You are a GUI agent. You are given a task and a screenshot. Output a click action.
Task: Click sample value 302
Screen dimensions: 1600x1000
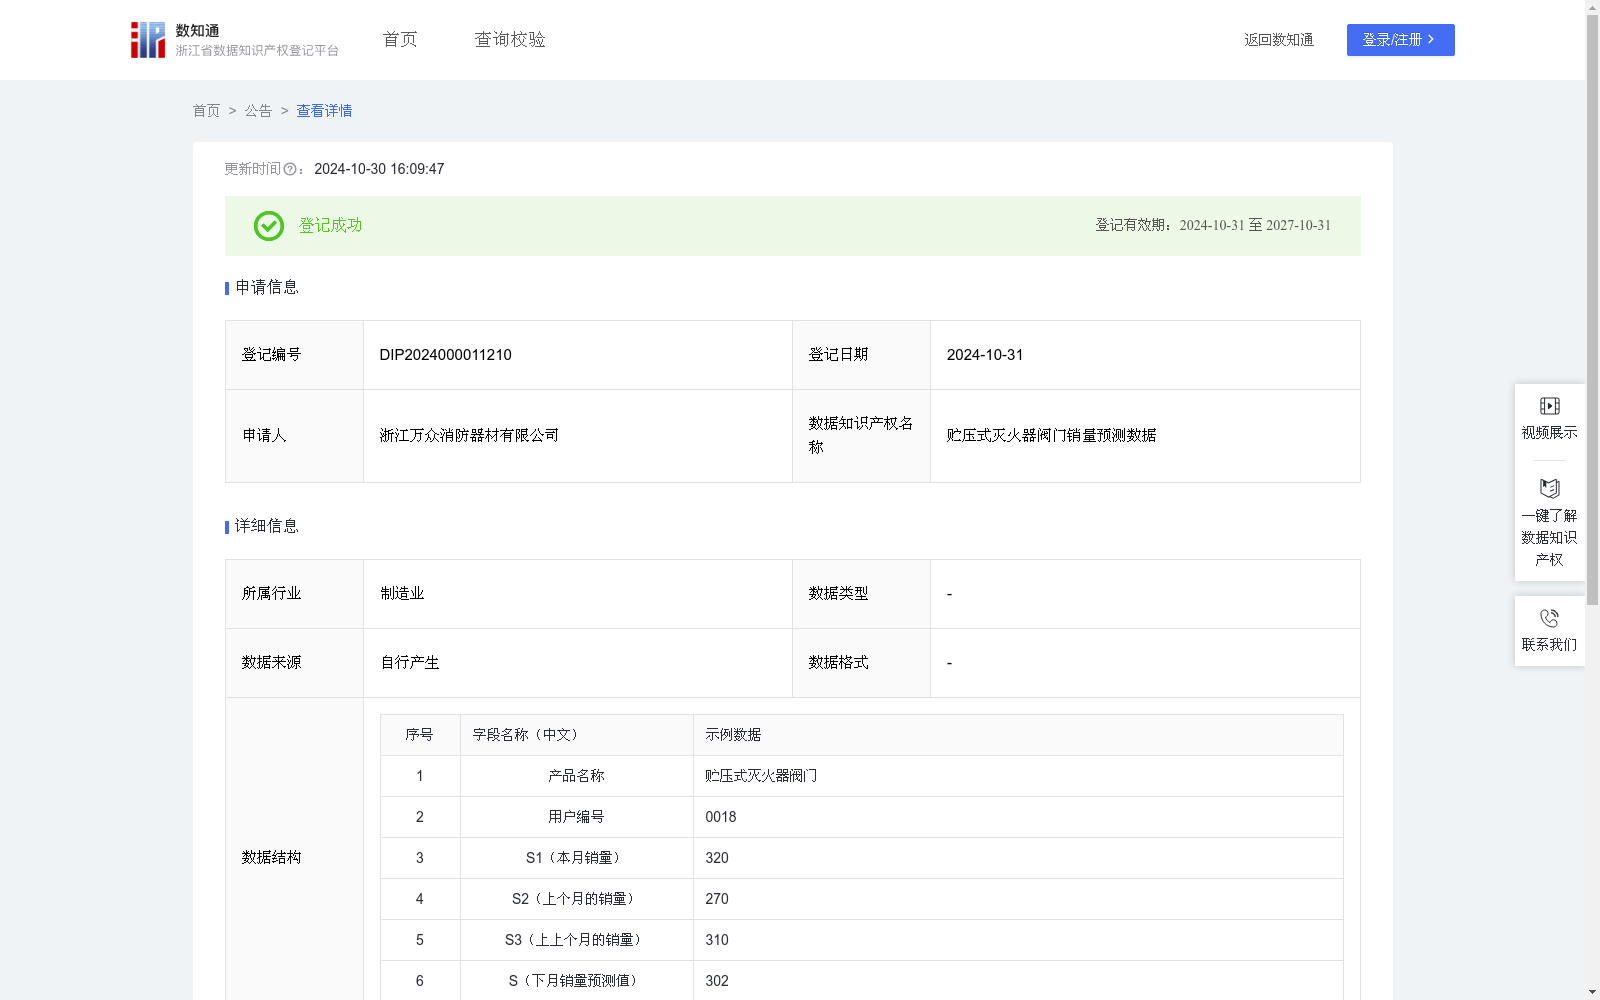coord(717,981)
